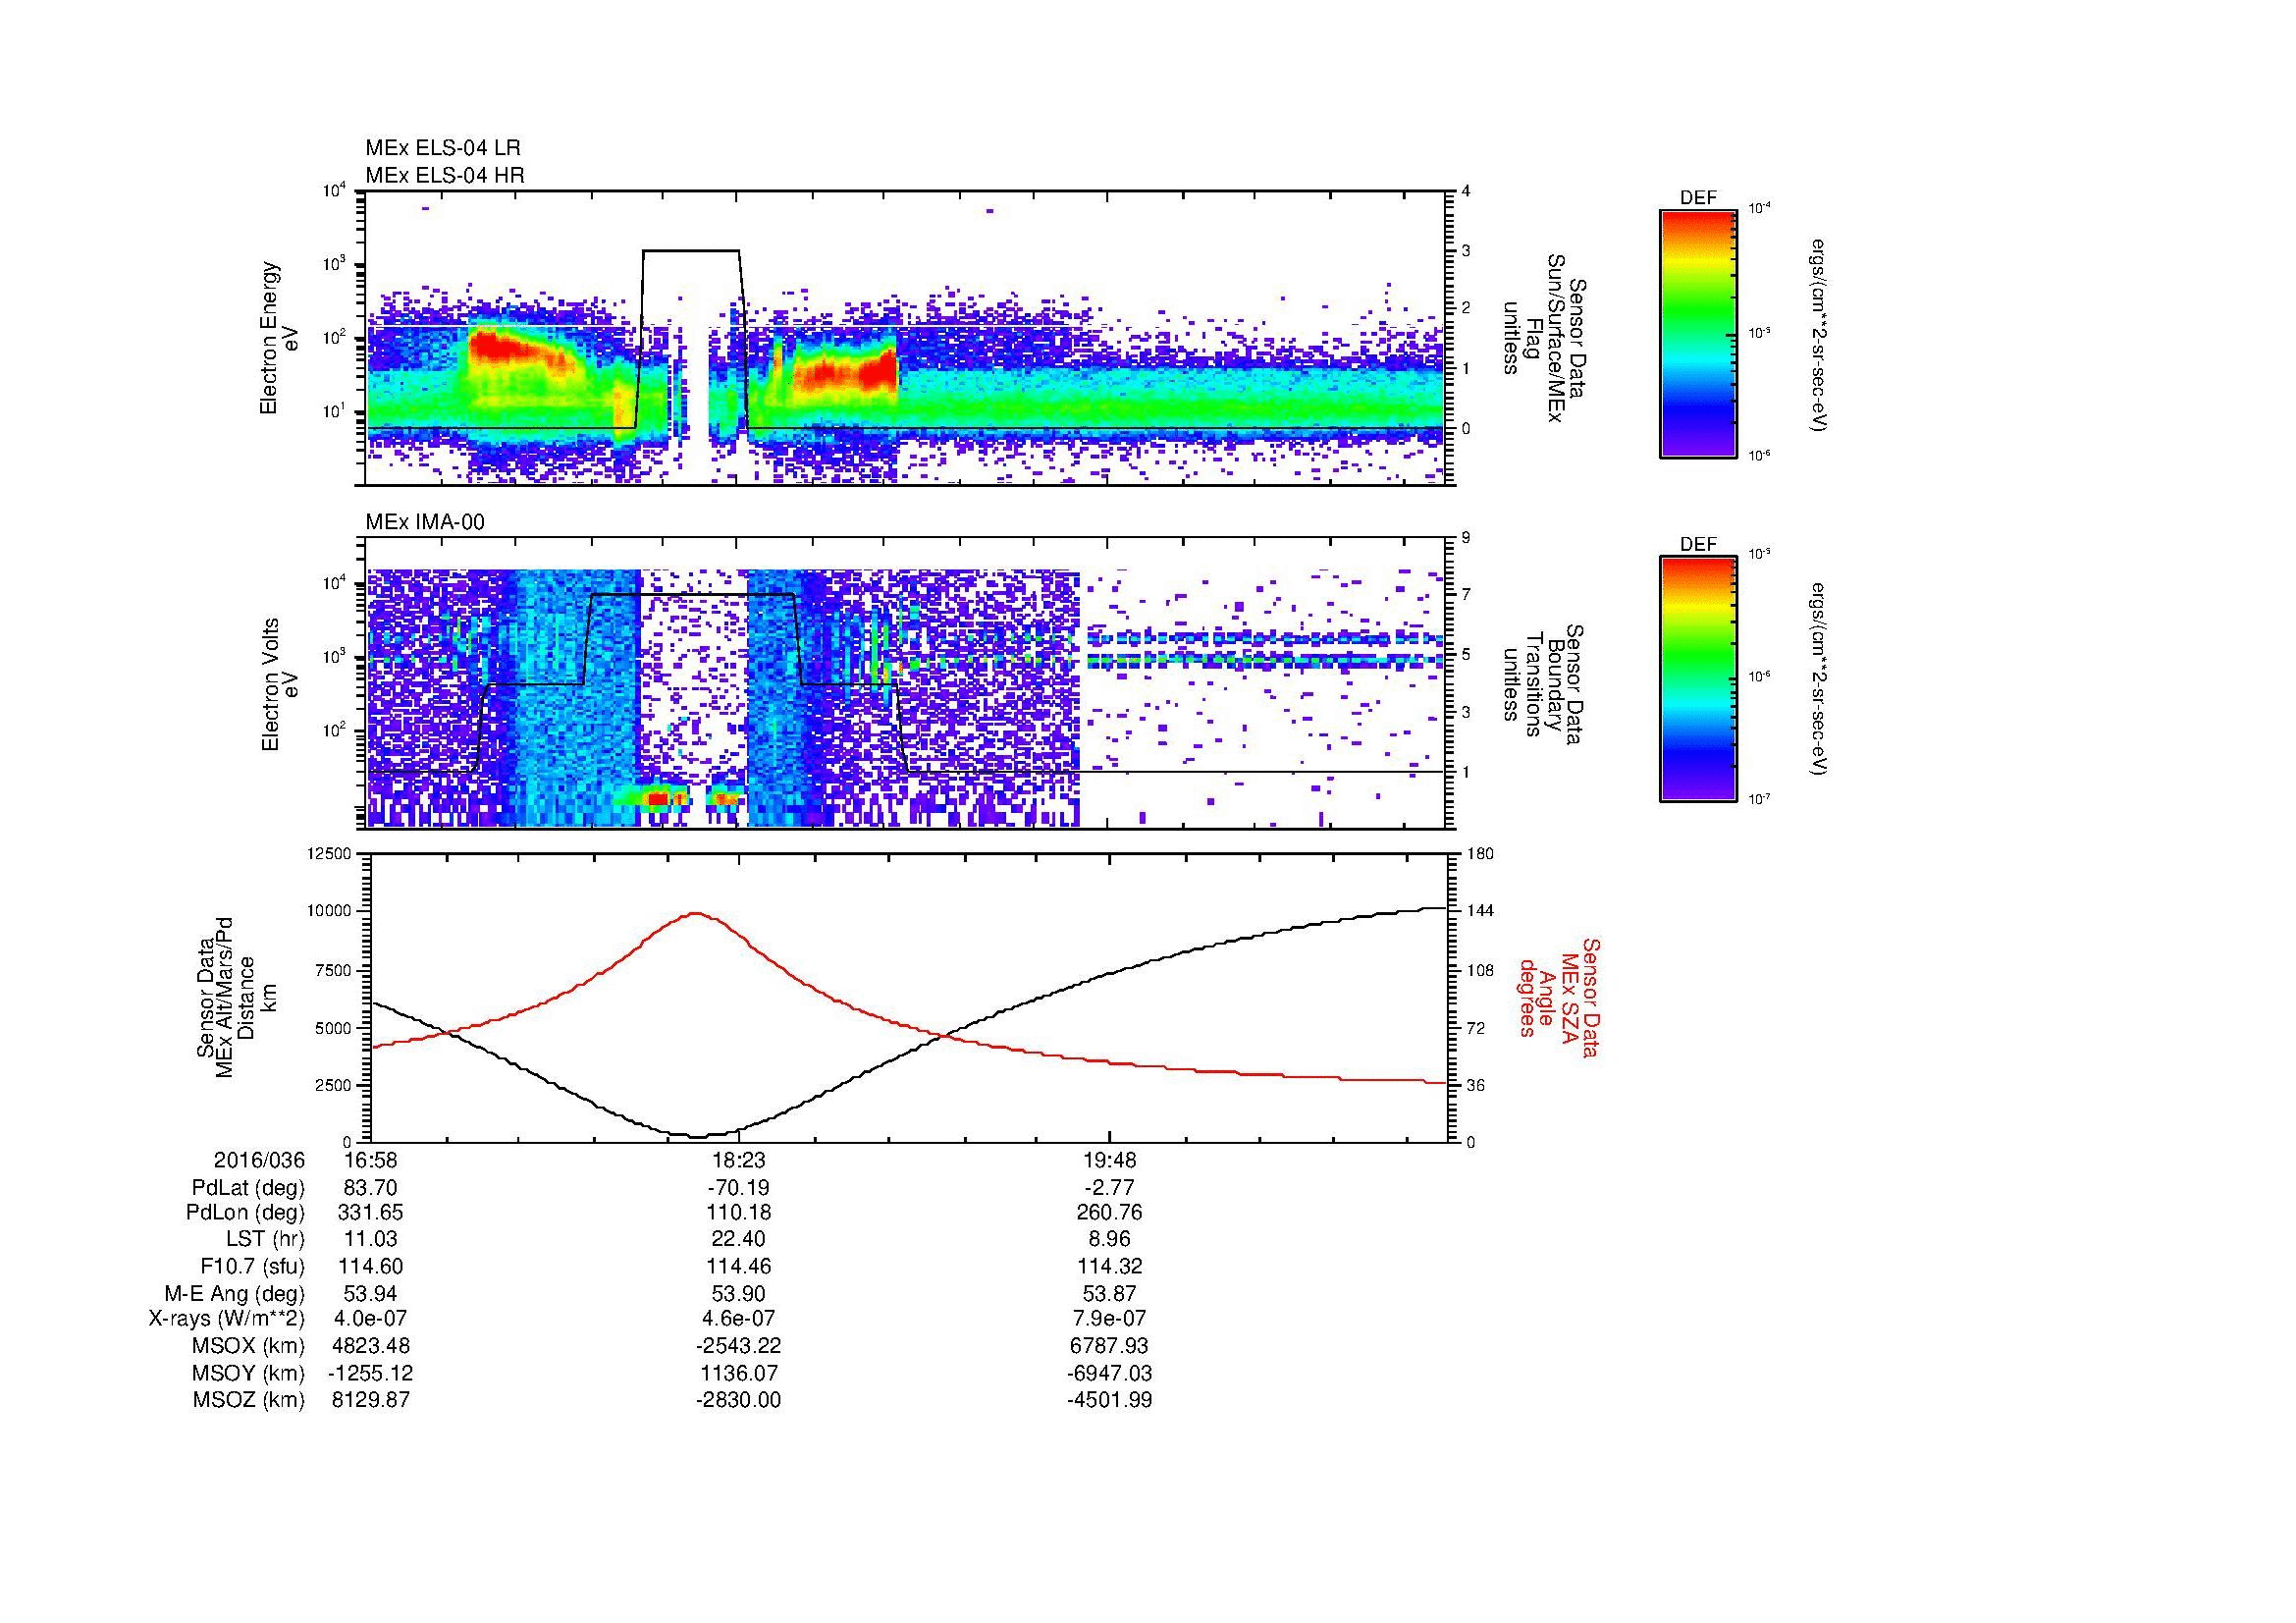Image resolution: width=2296 pixels, height=1623 pixels.
Task: Click the '16:58' time tick label
Action: click(370, 1160)
